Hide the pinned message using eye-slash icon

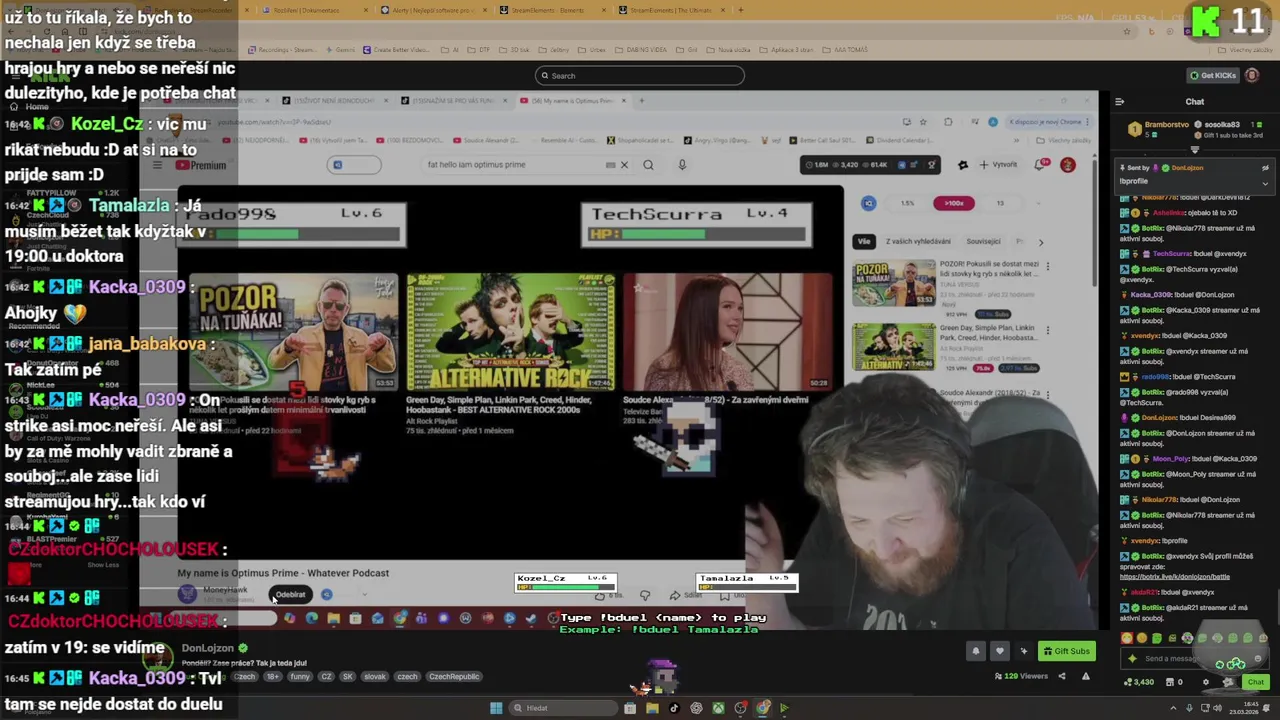tap(1265, 168)
